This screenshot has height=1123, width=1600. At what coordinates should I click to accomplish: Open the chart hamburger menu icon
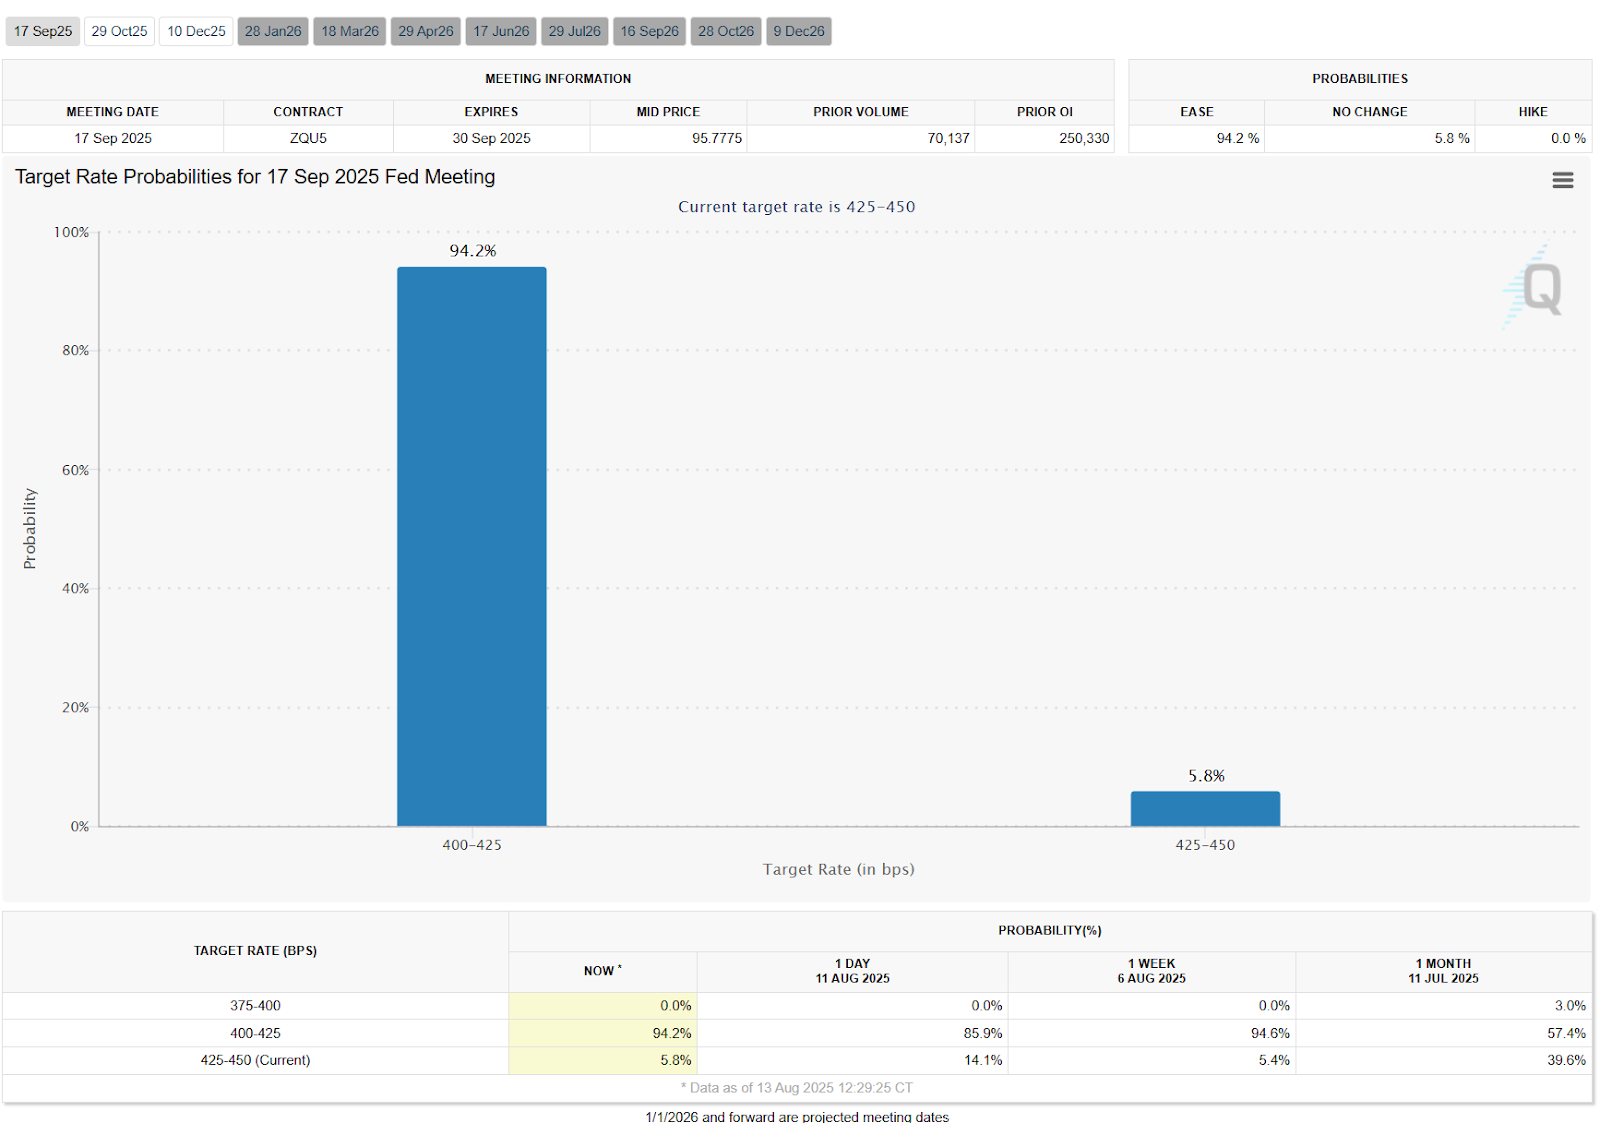(x=1562, y=180)
